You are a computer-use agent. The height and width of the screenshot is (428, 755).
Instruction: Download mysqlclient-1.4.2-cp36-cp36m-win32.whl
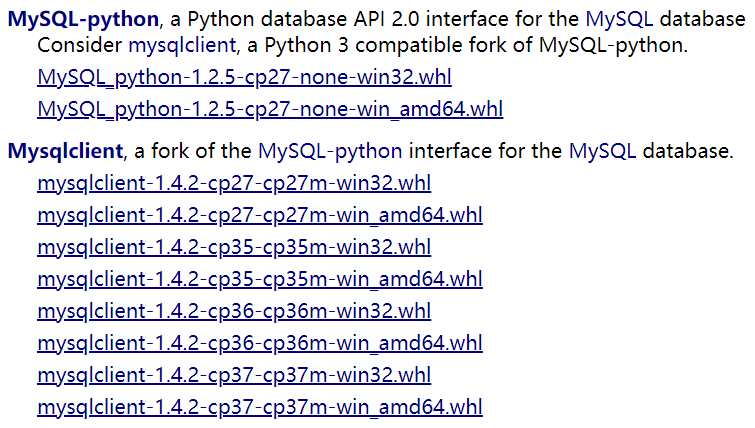(234, 311)
